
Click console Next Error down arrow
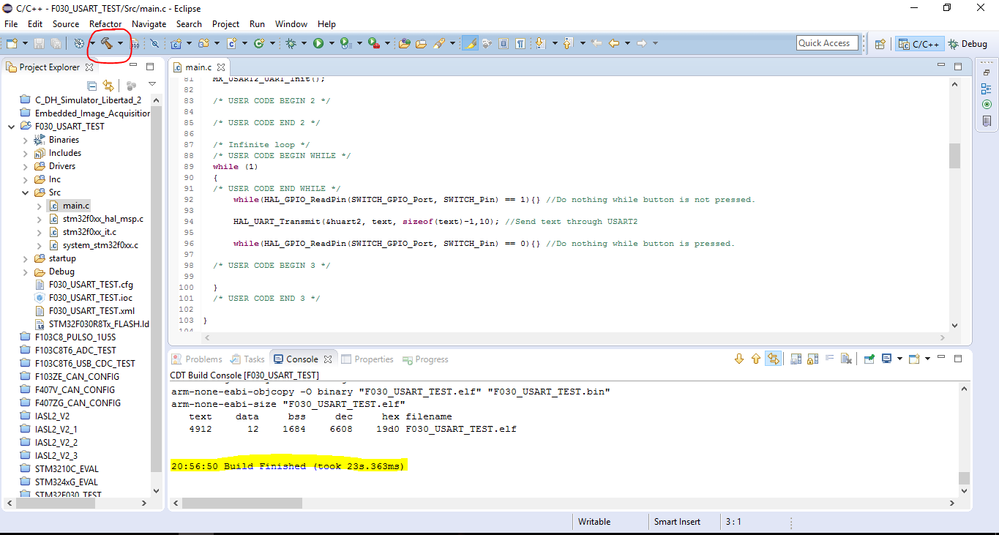tap(739, 359)
